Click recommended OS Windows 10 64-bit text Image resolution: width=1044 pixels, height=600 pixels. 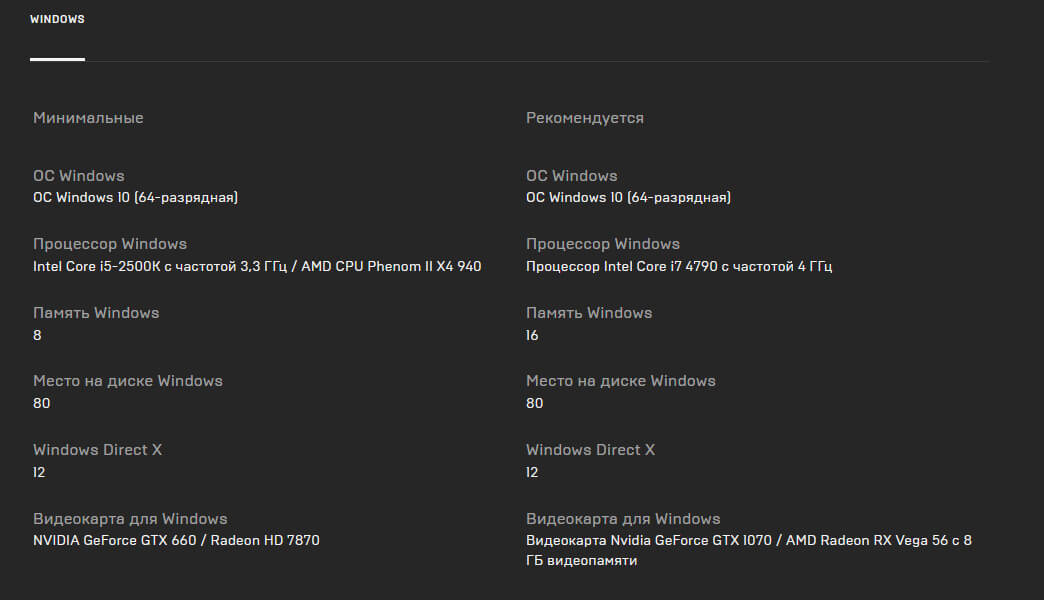click(x=629, y=198)
